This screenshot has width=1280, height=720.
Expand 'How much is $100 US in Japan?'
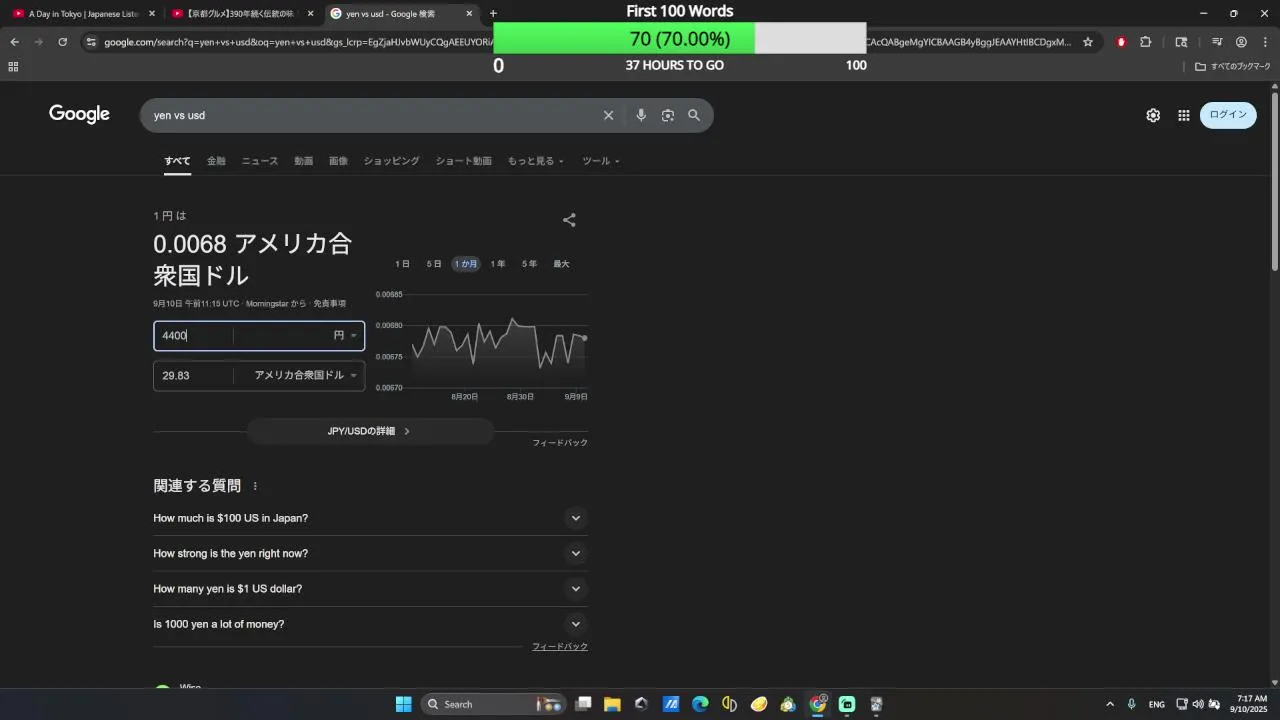(369, 518)
